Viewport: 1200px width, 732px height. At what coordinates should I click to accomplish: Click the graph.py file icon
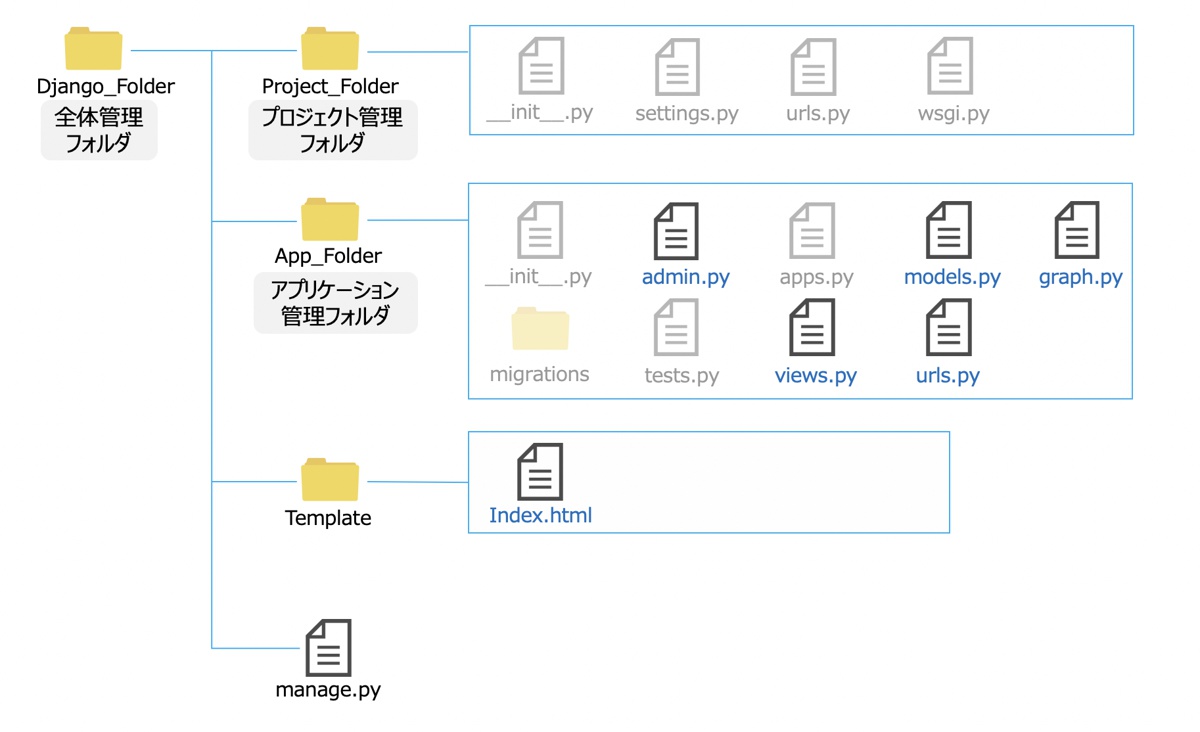pyautogui.click(x=1077, y=231)
